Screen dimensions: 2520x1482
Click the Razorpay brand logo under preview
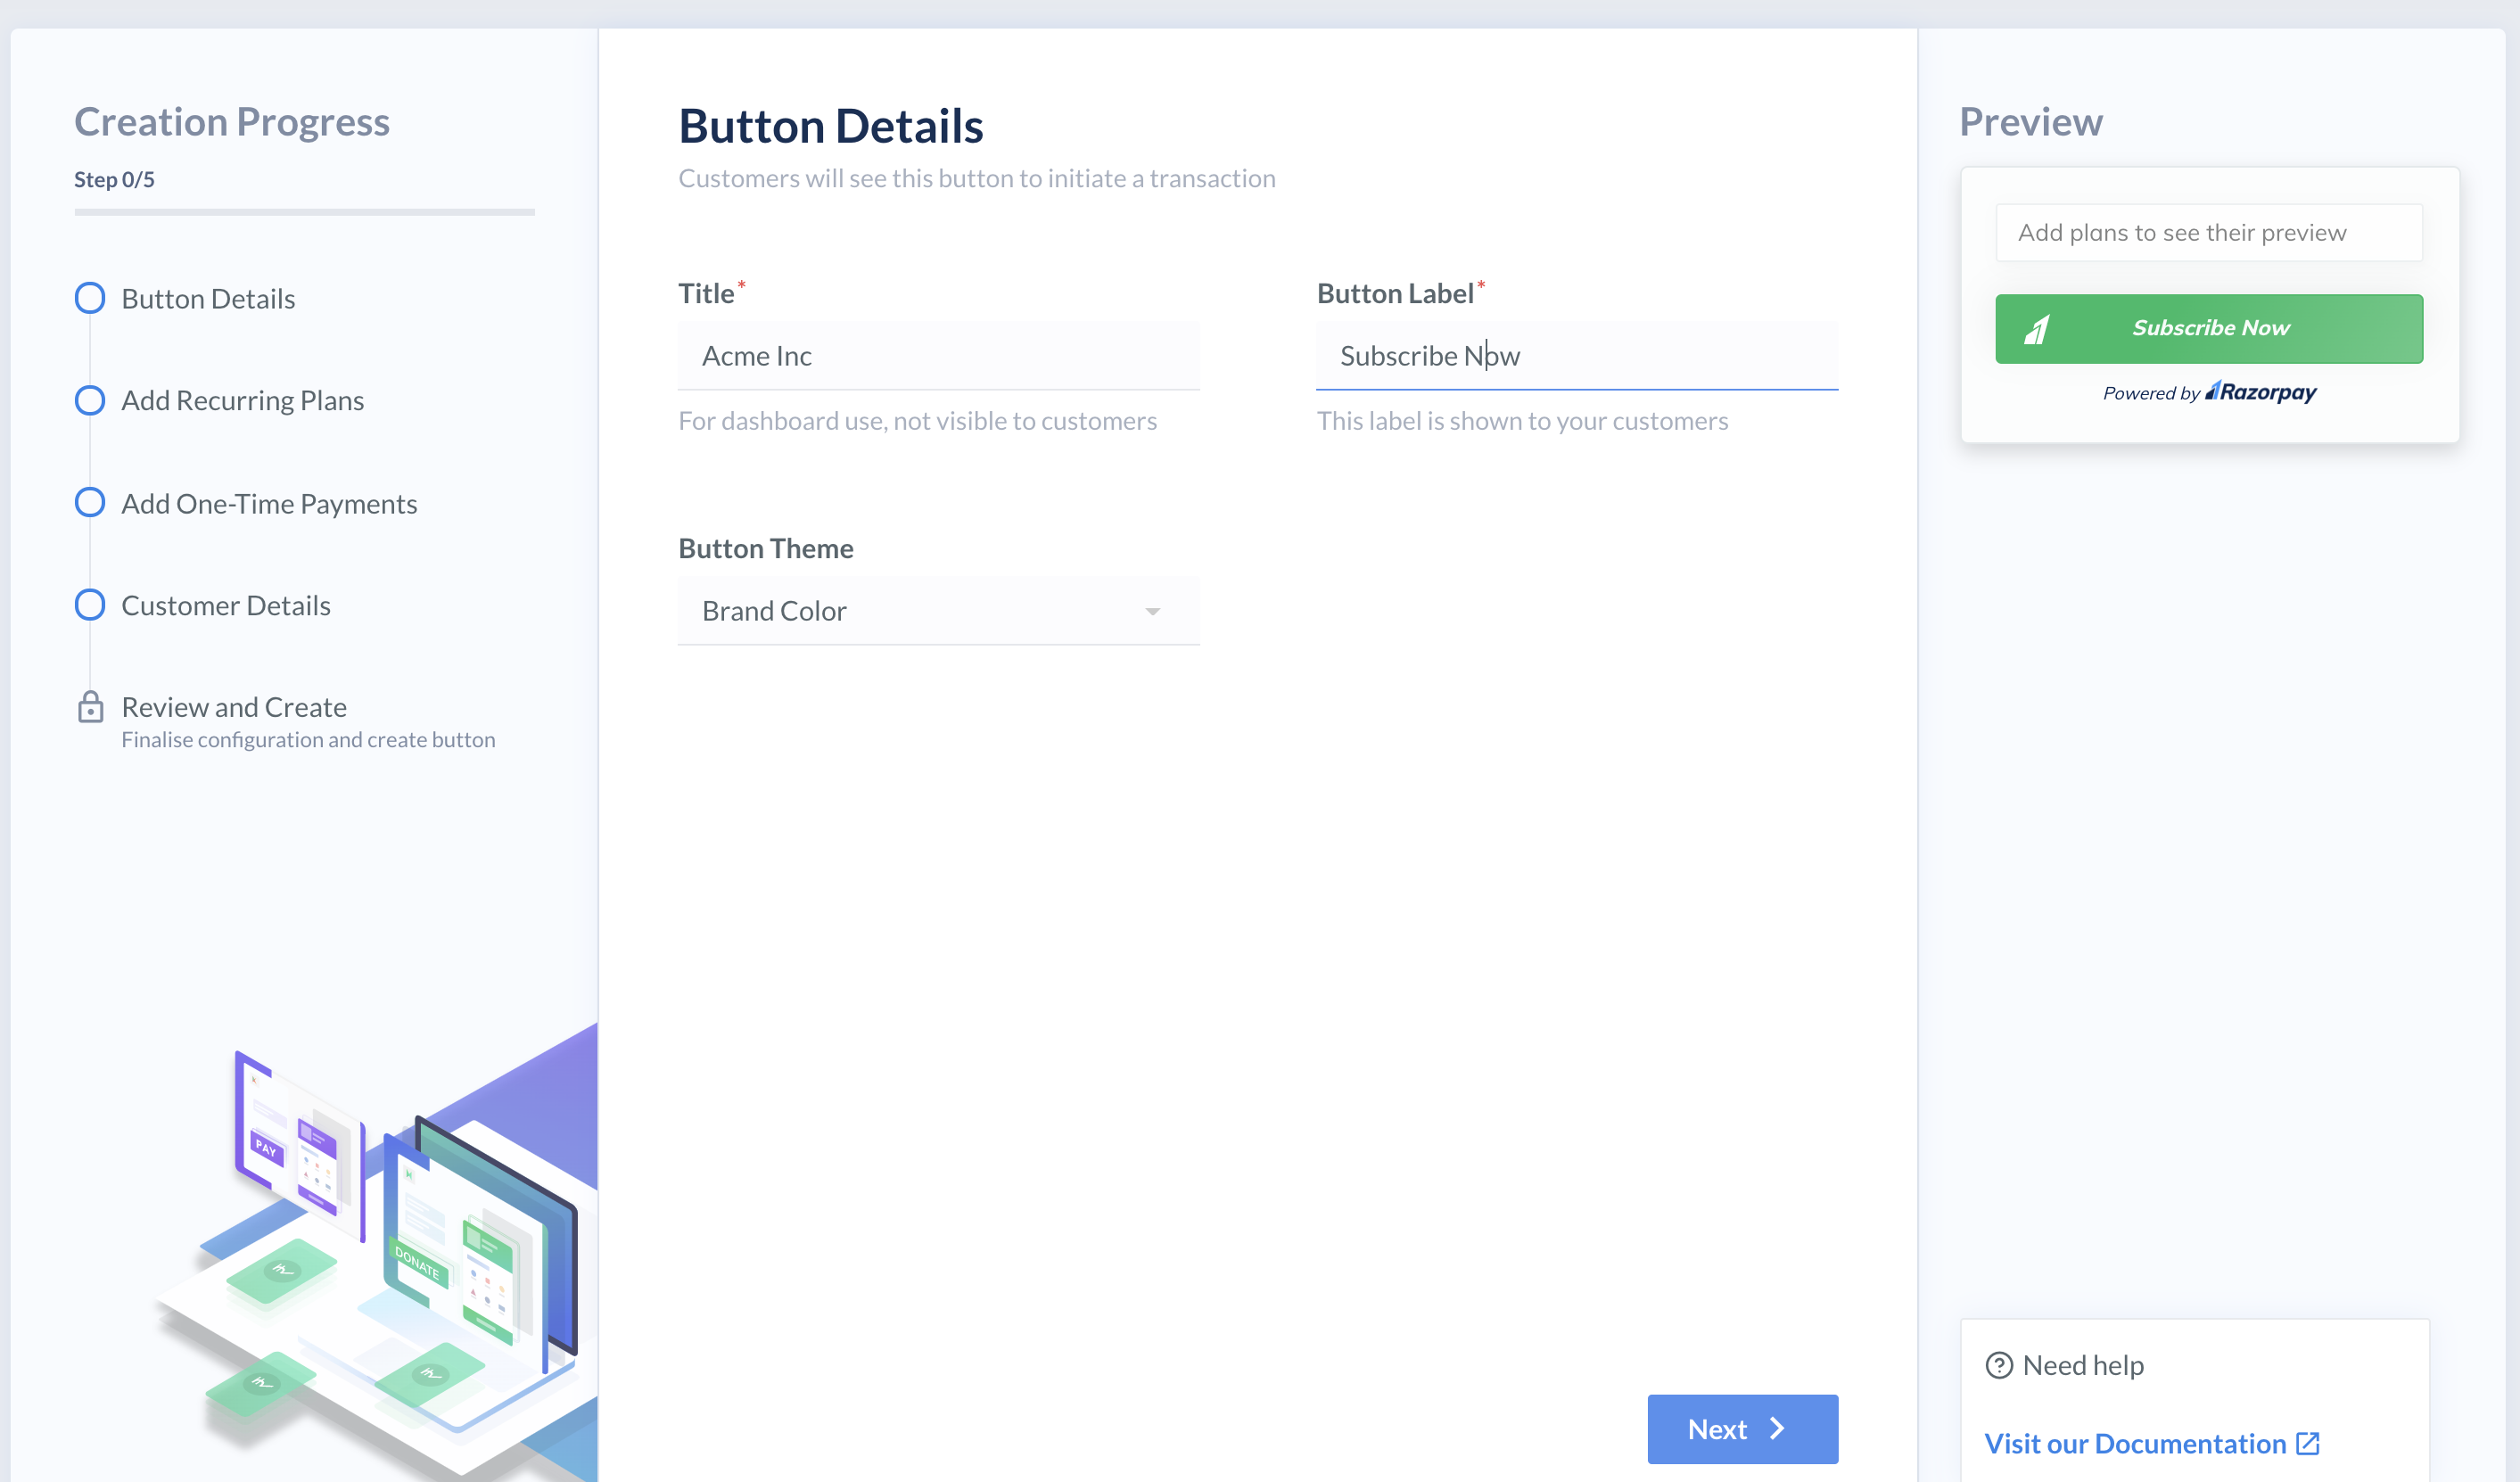tap(2261, 392)
